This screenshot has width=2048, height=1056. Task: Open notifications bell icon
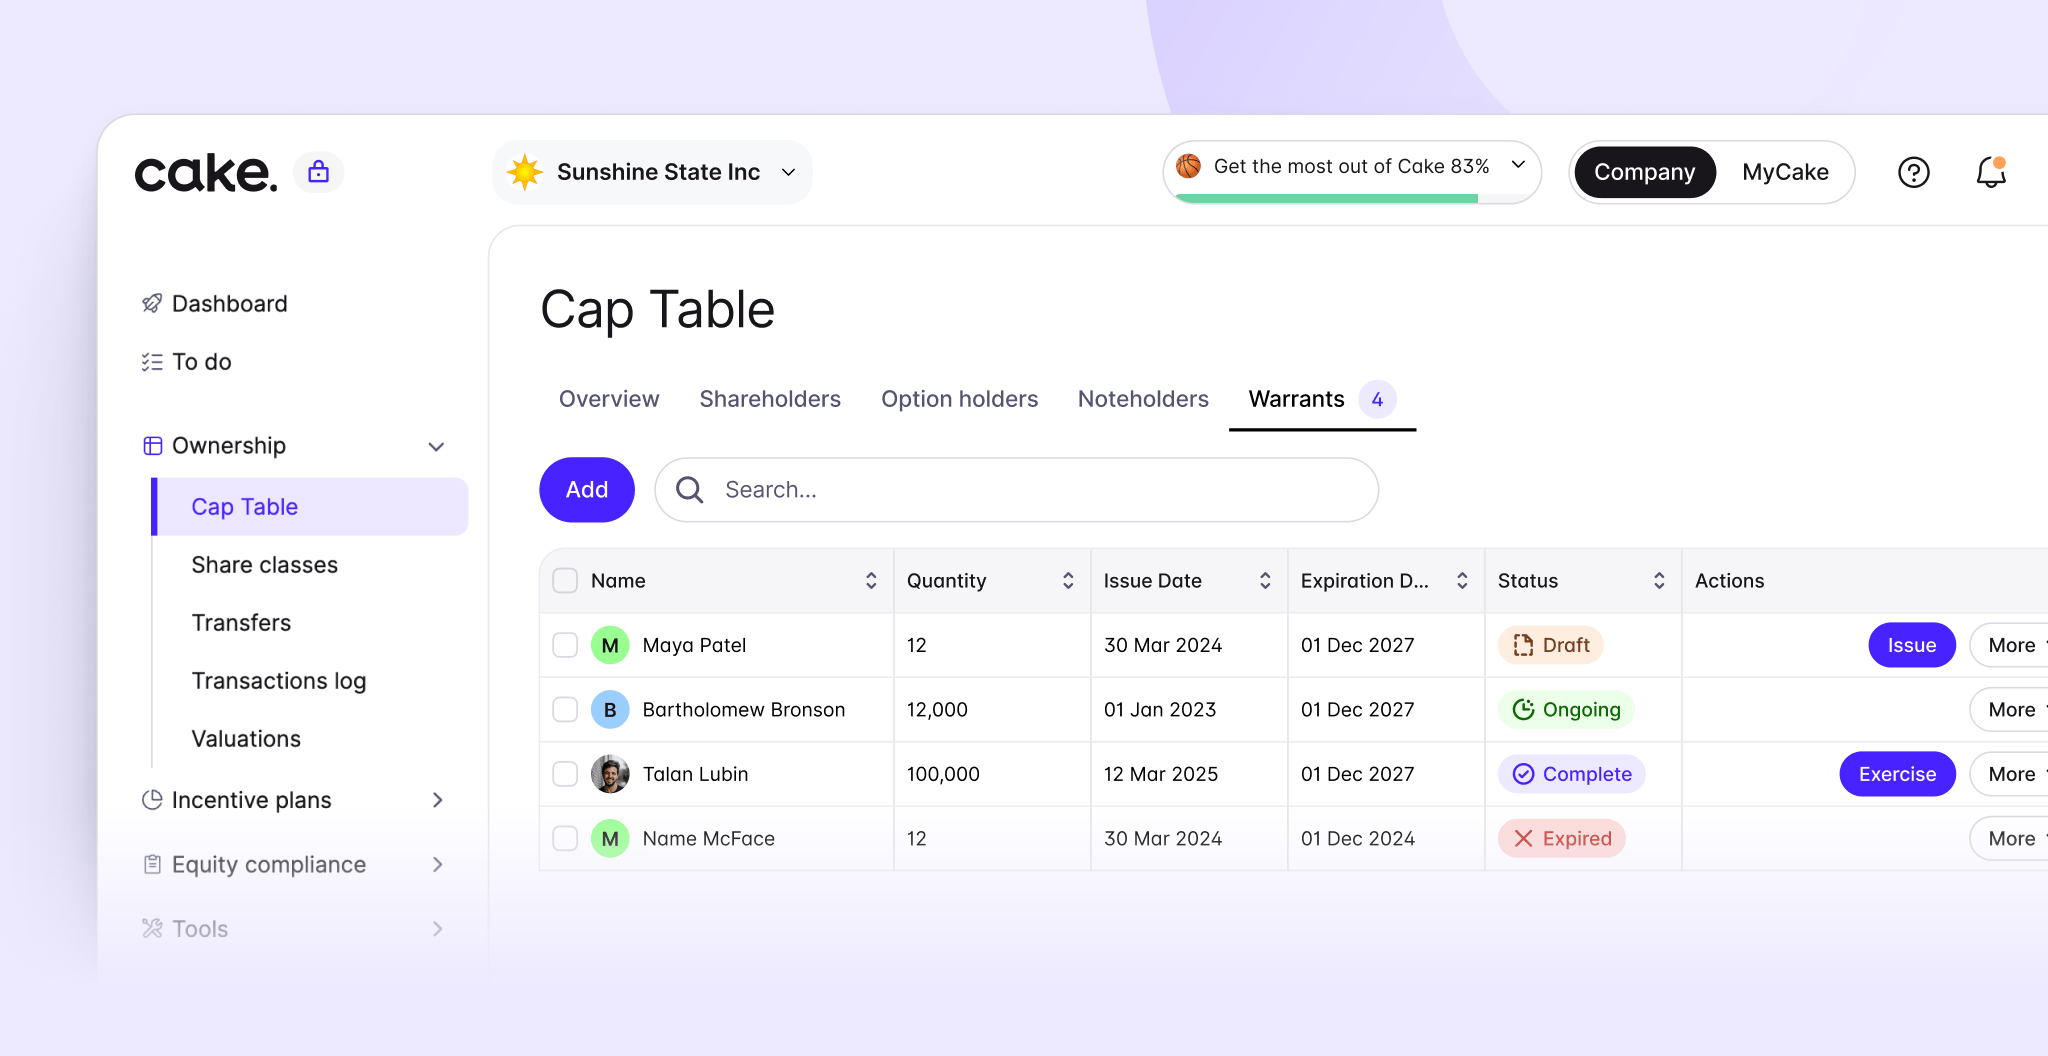click(x=1991, y=172)
